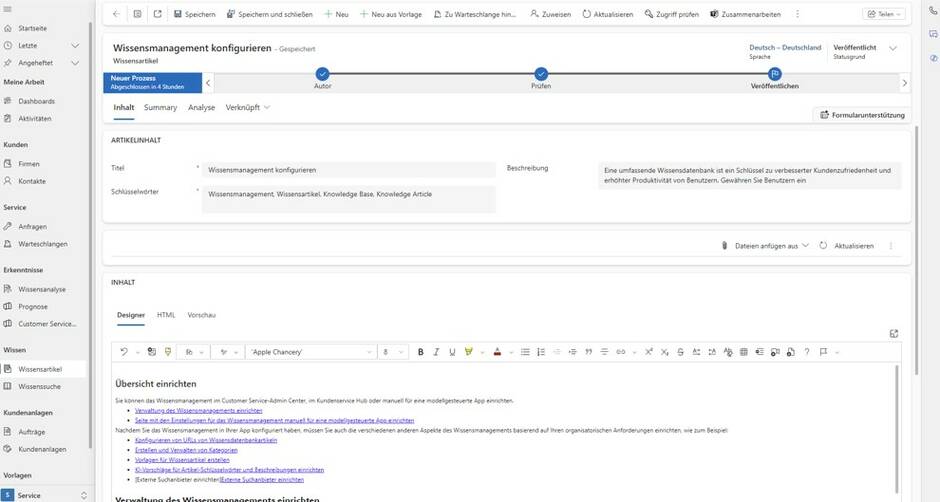Viewport: 940px width, 502px height.
Task: Open Aufträge in sidebar
Action: point(31,432)
